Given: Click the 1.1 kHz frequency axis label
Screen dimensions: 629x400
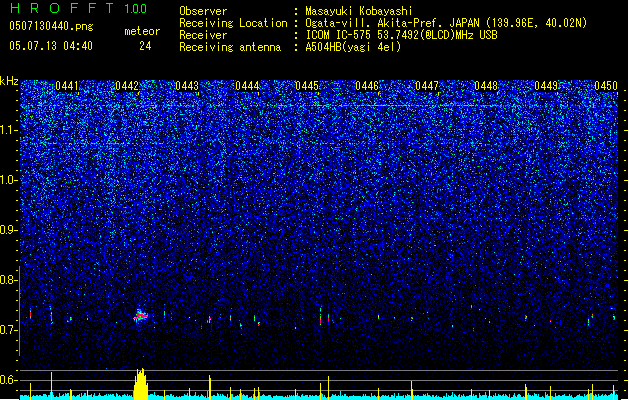Looking at the screenshot, I should coord(8,130).
